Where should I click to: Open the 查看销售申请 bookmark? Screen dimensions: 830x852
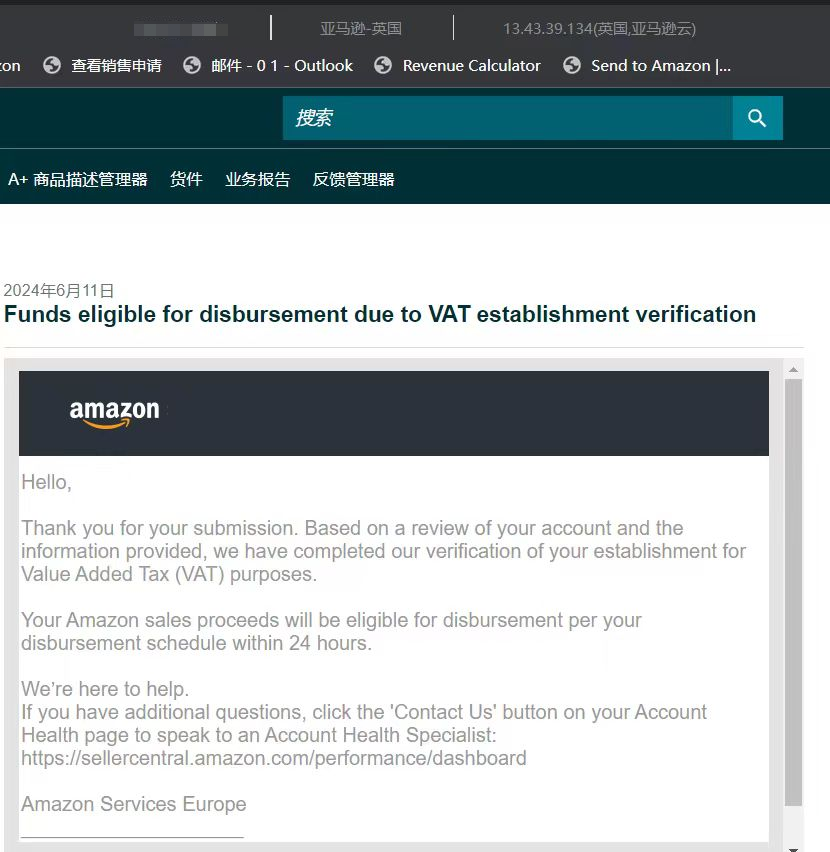[x=116, y=66]
